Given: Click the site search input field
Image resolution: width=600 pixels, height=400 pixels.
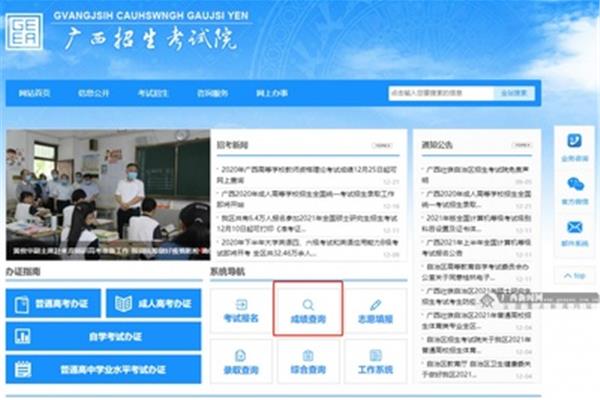Looking at the screenshot, I should click(x=441, y=93).
